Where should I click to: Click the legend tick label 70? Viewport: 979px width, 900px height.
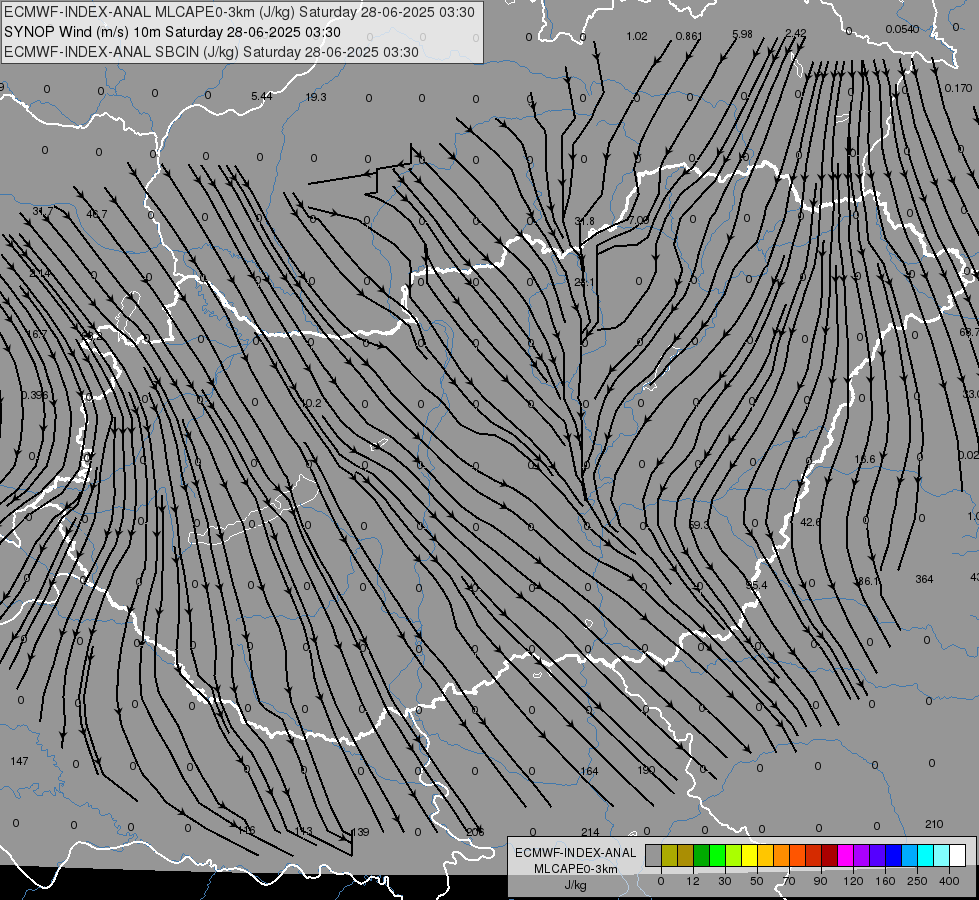point(789,881)
